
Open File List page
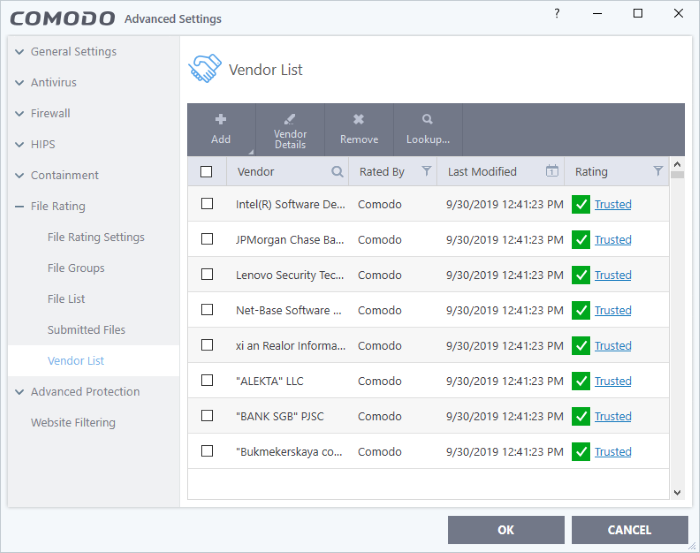66,299
